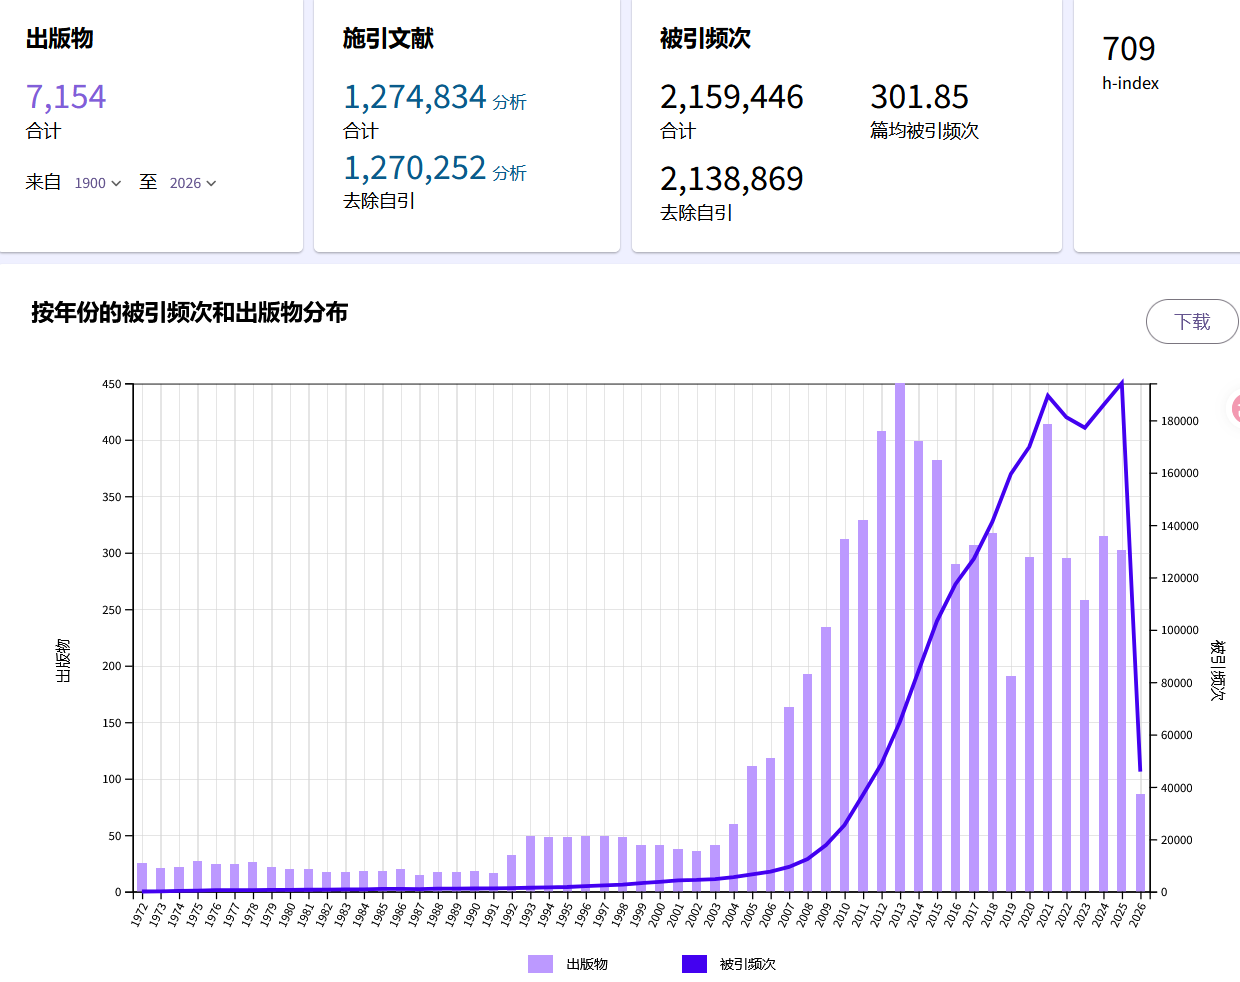Select the 2026 publications bar
This screenshot has width=1240, height=982.
click(x=1140, y=842)
